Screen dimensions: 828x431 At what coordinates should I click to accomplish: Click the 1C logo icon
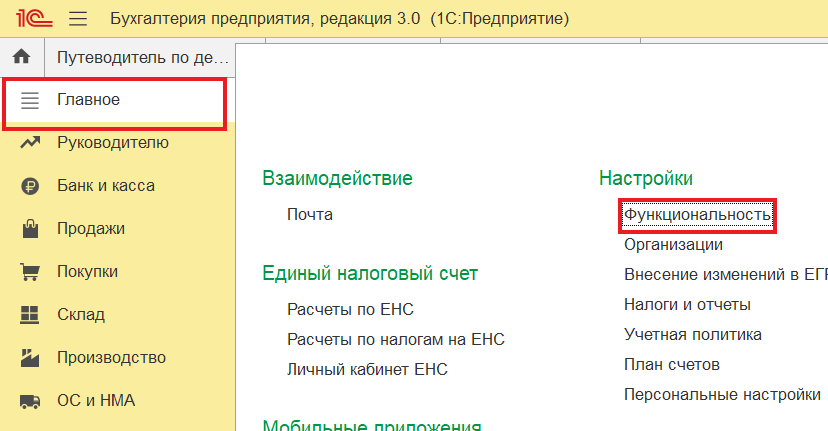point(34,18)
